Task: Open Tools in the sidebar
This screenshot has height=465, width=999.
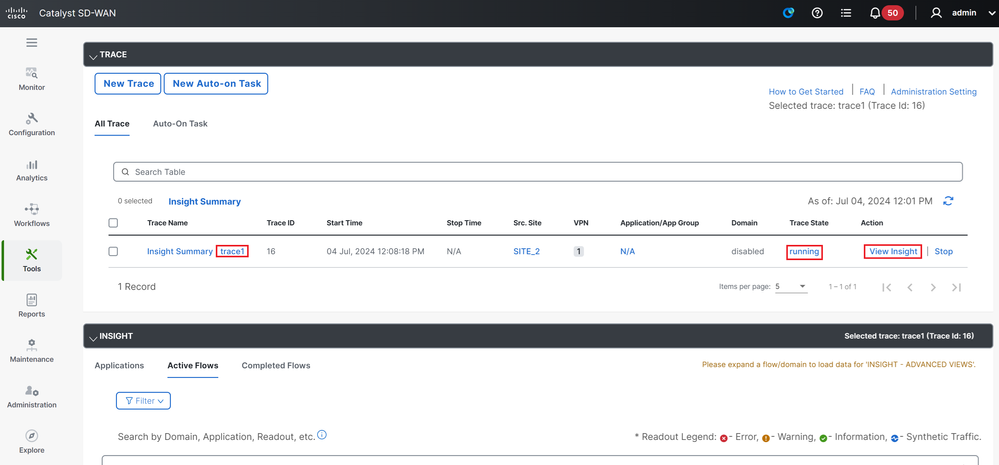Action: (x=31, y=261)
